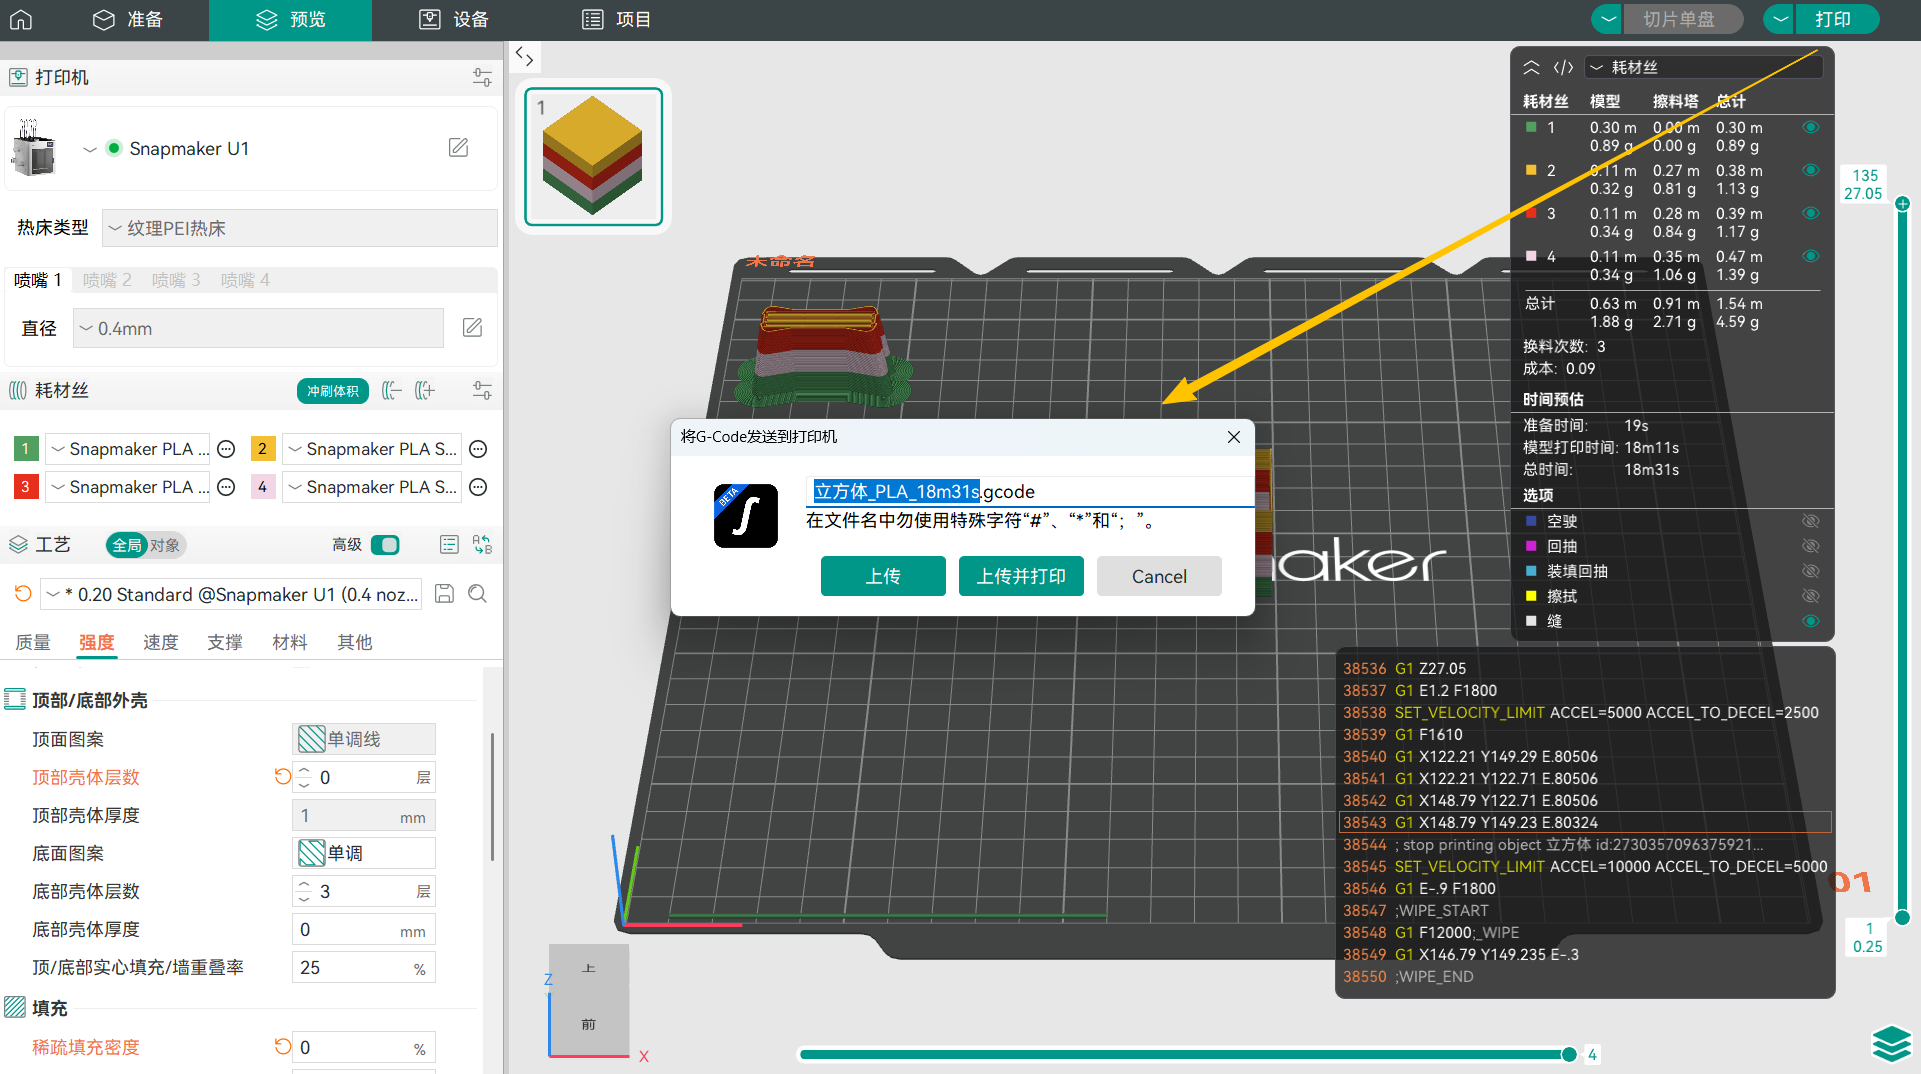Viewport: 1921px width, 1074px height.
Task: Edit the nozzle diameter setting
Action: (472, 328)
